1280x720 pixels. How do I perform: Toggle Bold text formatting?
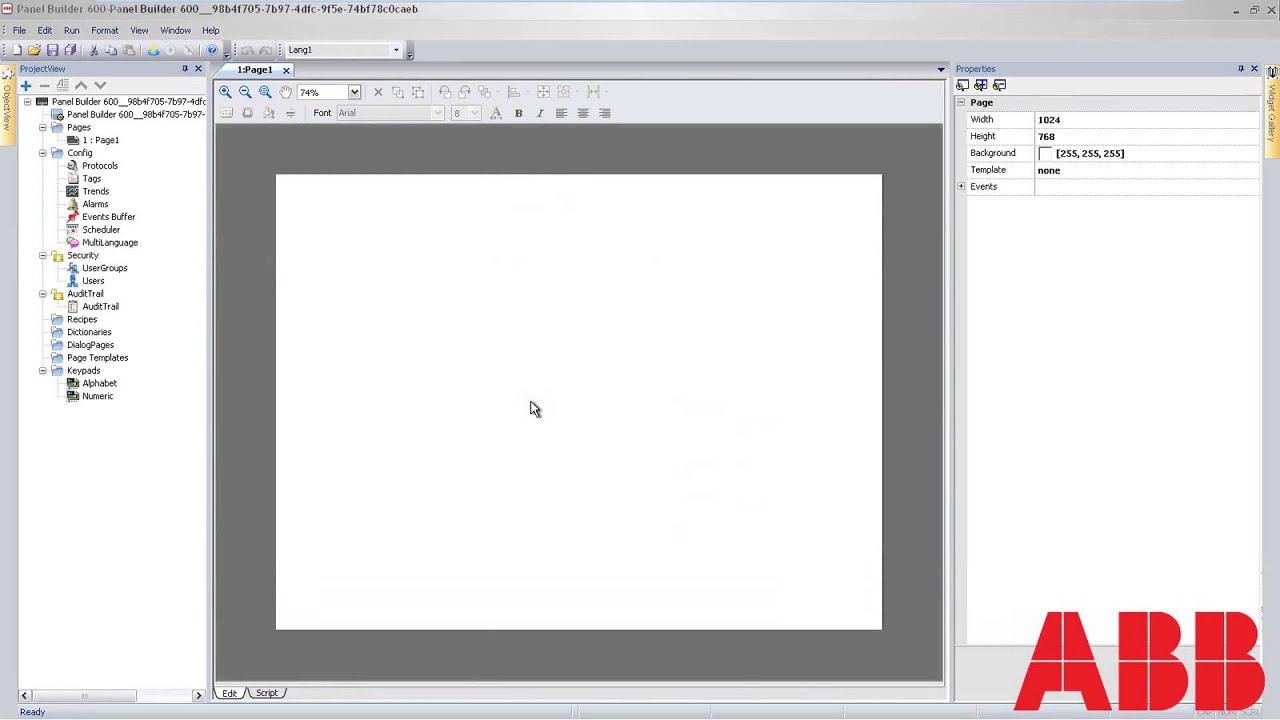tap(518, 113)
